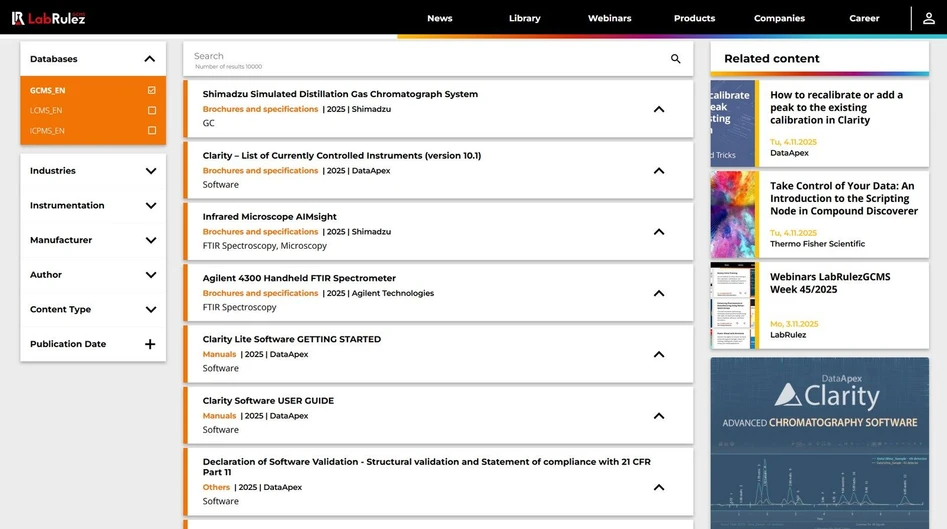Collapse the Infrared Microscope AIMsight result chevron
The height and width of the screenshot is (529, 947).
659,232
